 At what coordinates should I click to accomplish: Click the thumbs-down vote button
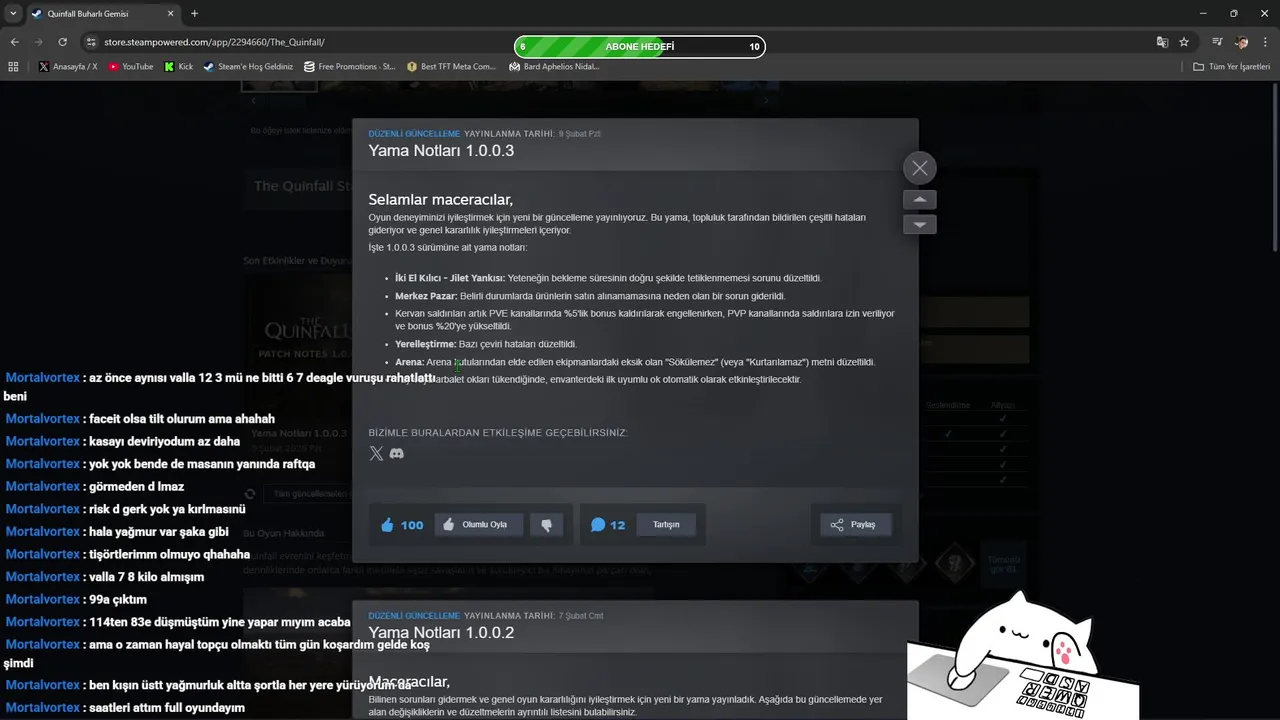tap(546, 525)
